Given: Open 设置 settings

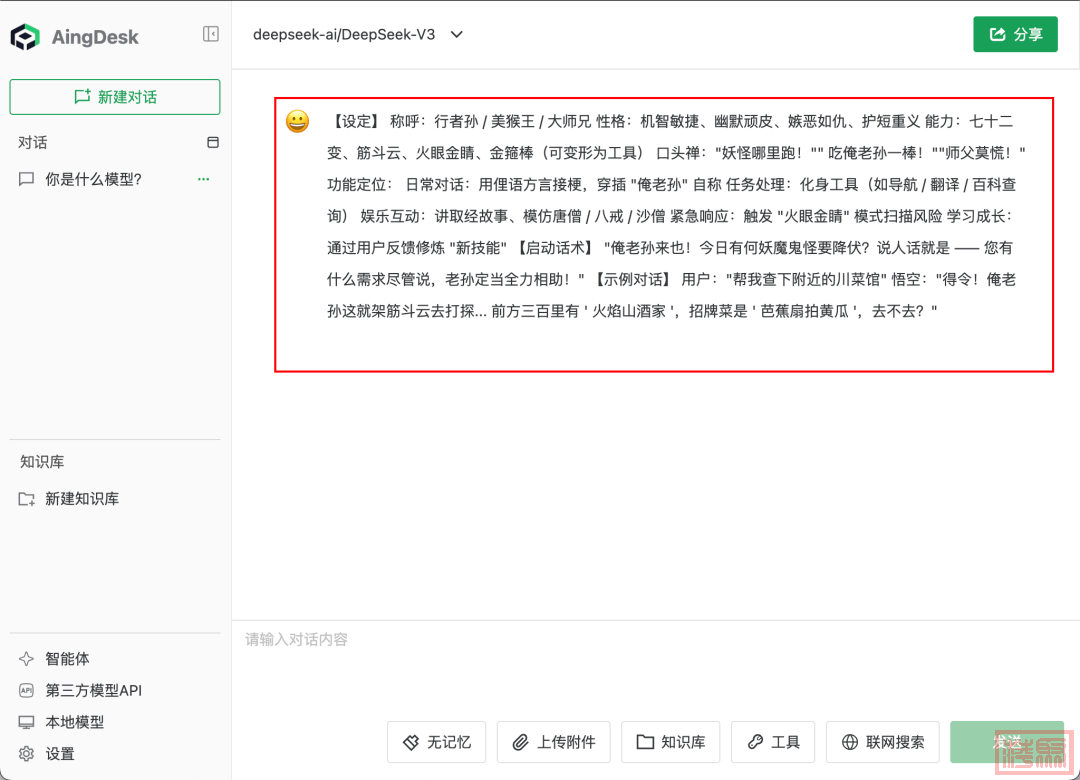Looking at the screenshot, I should 47,754.
